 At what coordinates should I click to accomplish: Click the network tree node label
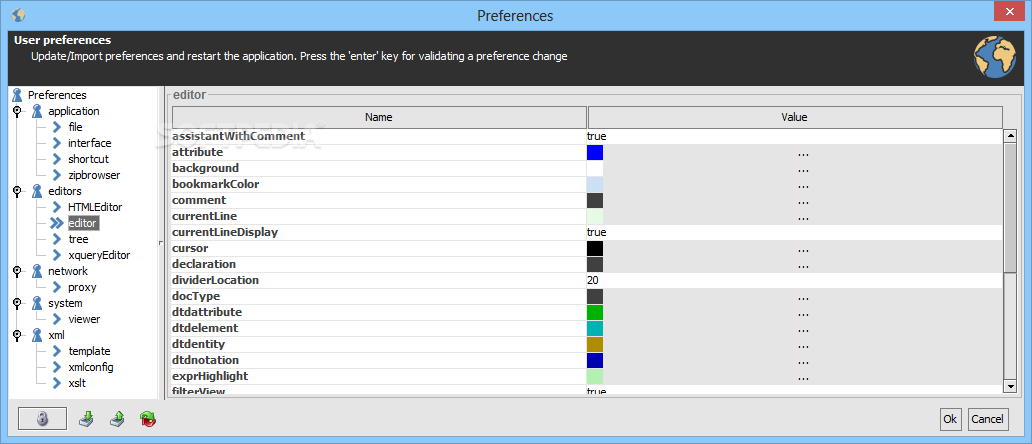click(x=68, y=271)
